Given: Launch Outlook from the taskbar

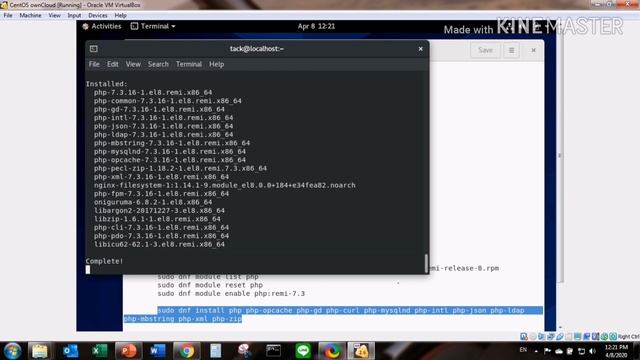Looking at the screenshot, I should pos(70,351).
